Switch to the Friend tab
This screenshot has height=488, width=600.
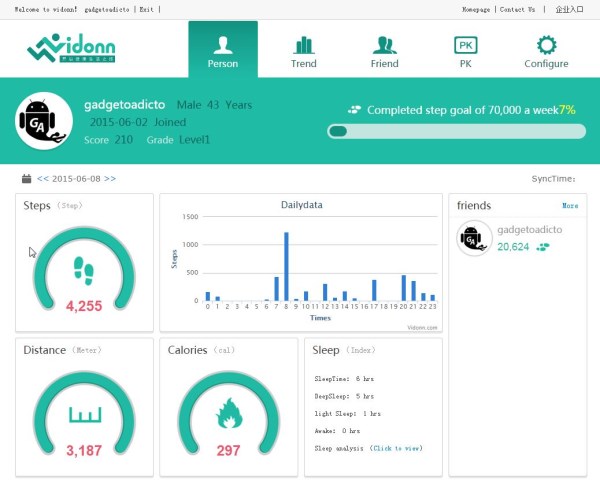point(384,51)
